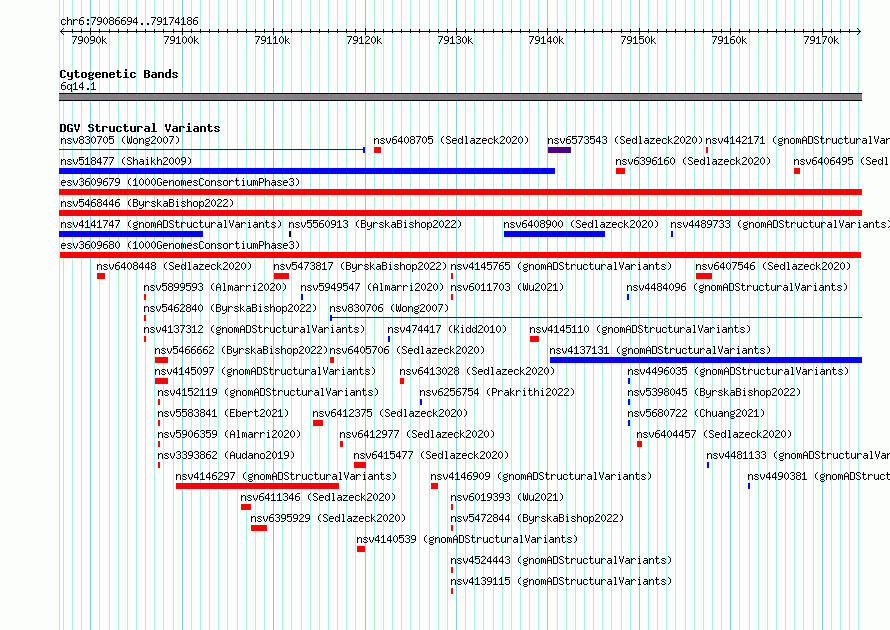Viewport: 890px width, 630px height.
Task: Select the nsv6573543 purple feature bar
Action: point(559,150)
